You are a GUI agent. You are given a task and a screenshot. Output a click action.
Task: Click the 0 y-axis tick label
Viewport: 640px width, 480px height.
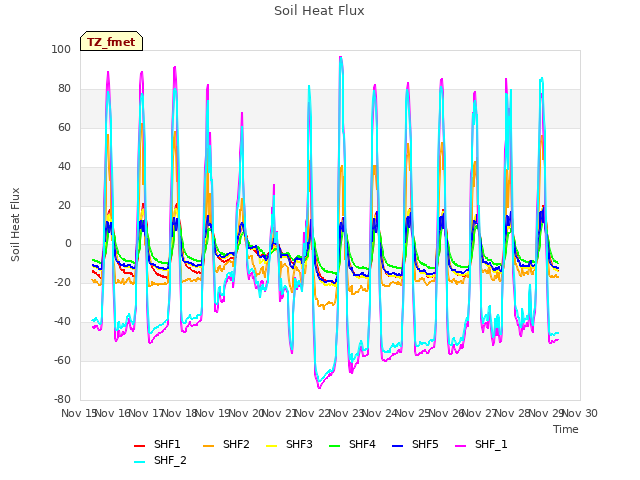click(x=68, y=244)
